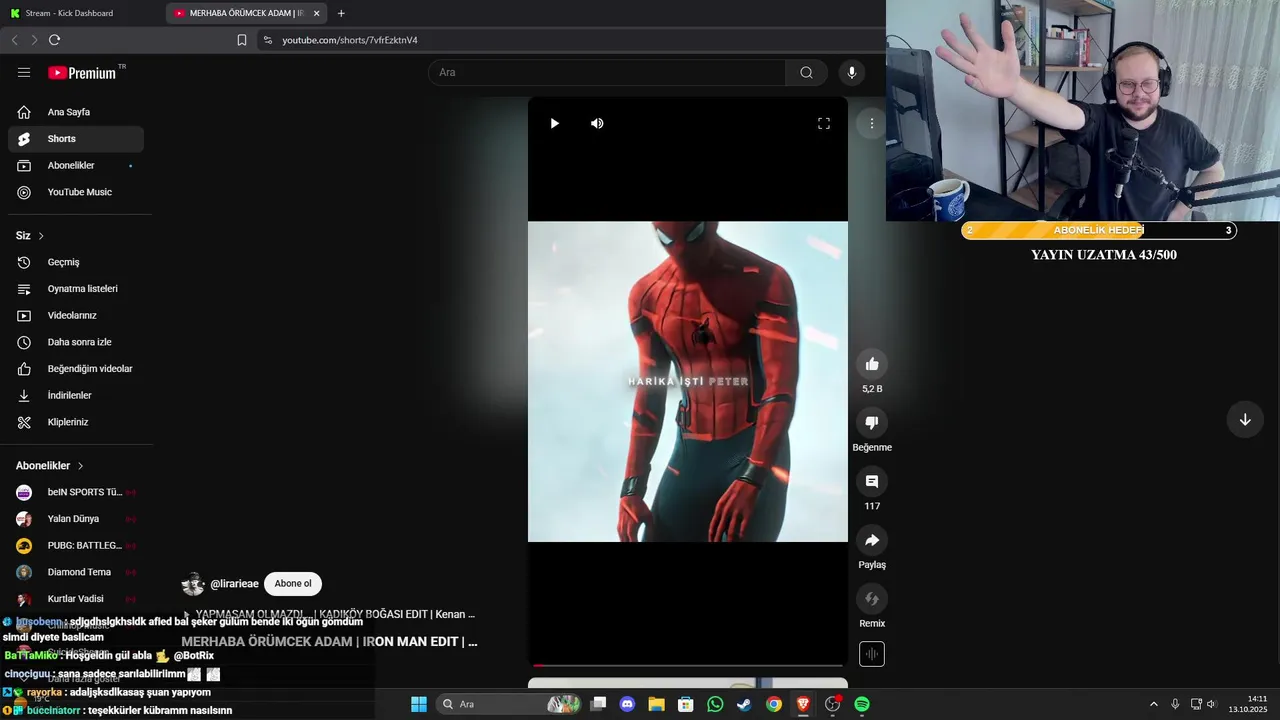The height and width of the screenshot is (720, 1280).
Task: Expand the Siz section chevron
Action: pyautogui.click(x=41, y=236)
